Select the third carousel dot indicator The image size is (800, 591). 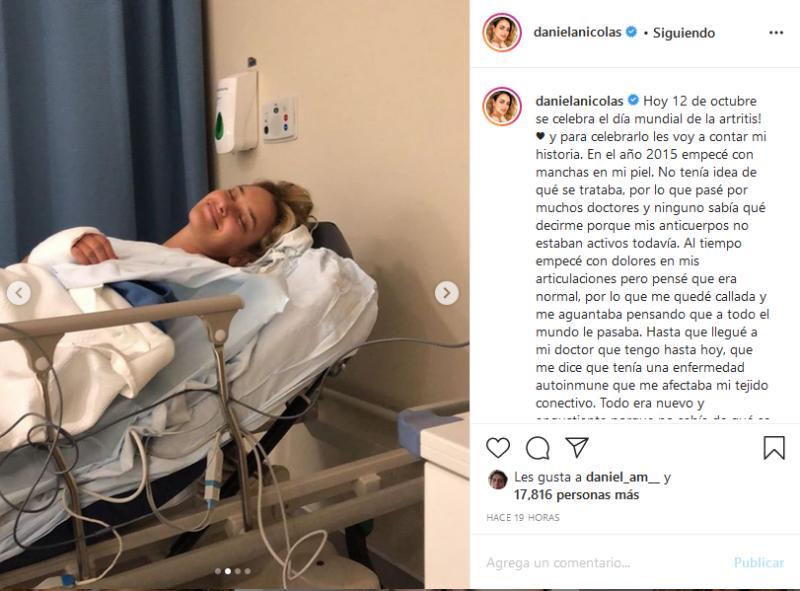238,571
